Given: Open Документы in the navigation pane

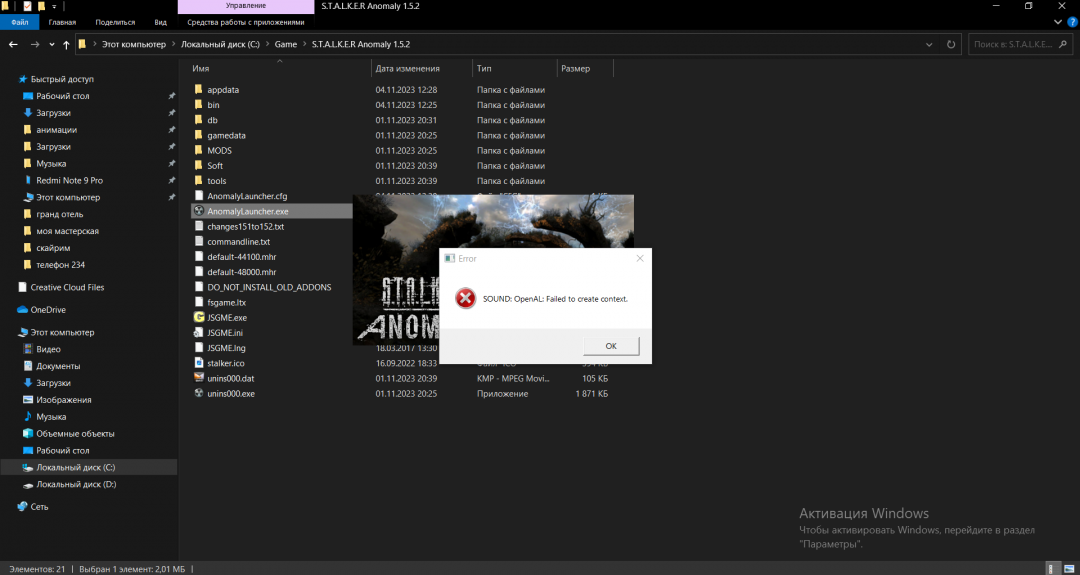Looking at the screenshot, I should pos(59,366).
